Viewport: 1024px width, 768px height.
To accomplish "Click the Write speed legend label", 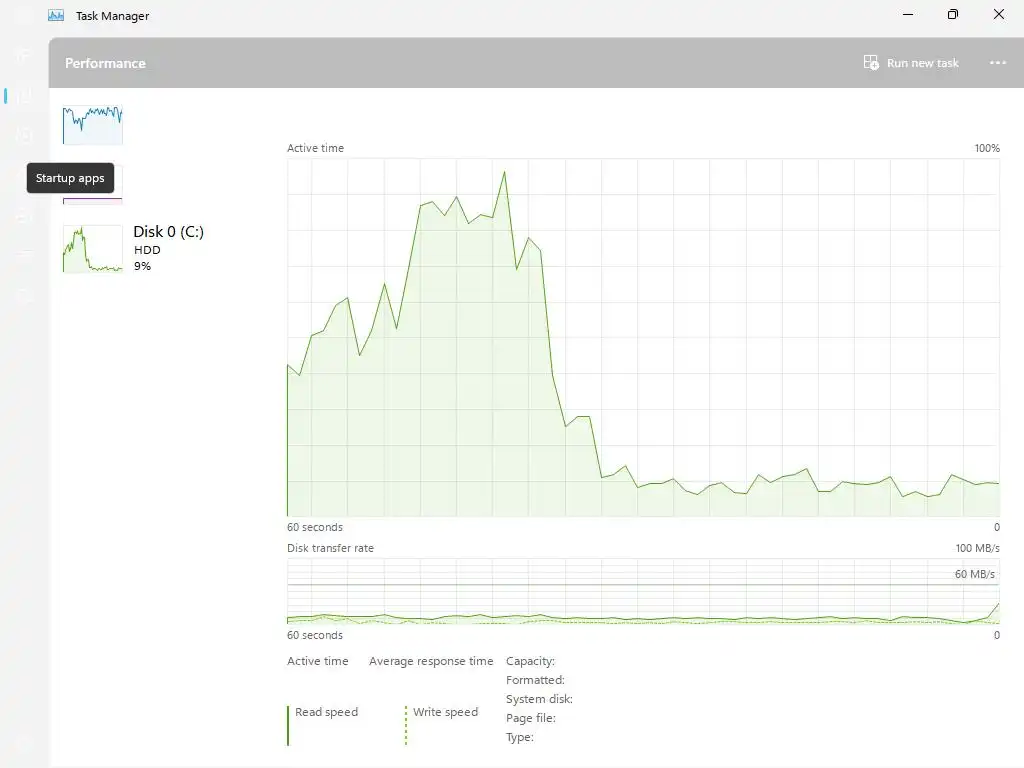I will click(x=445, y=712).
